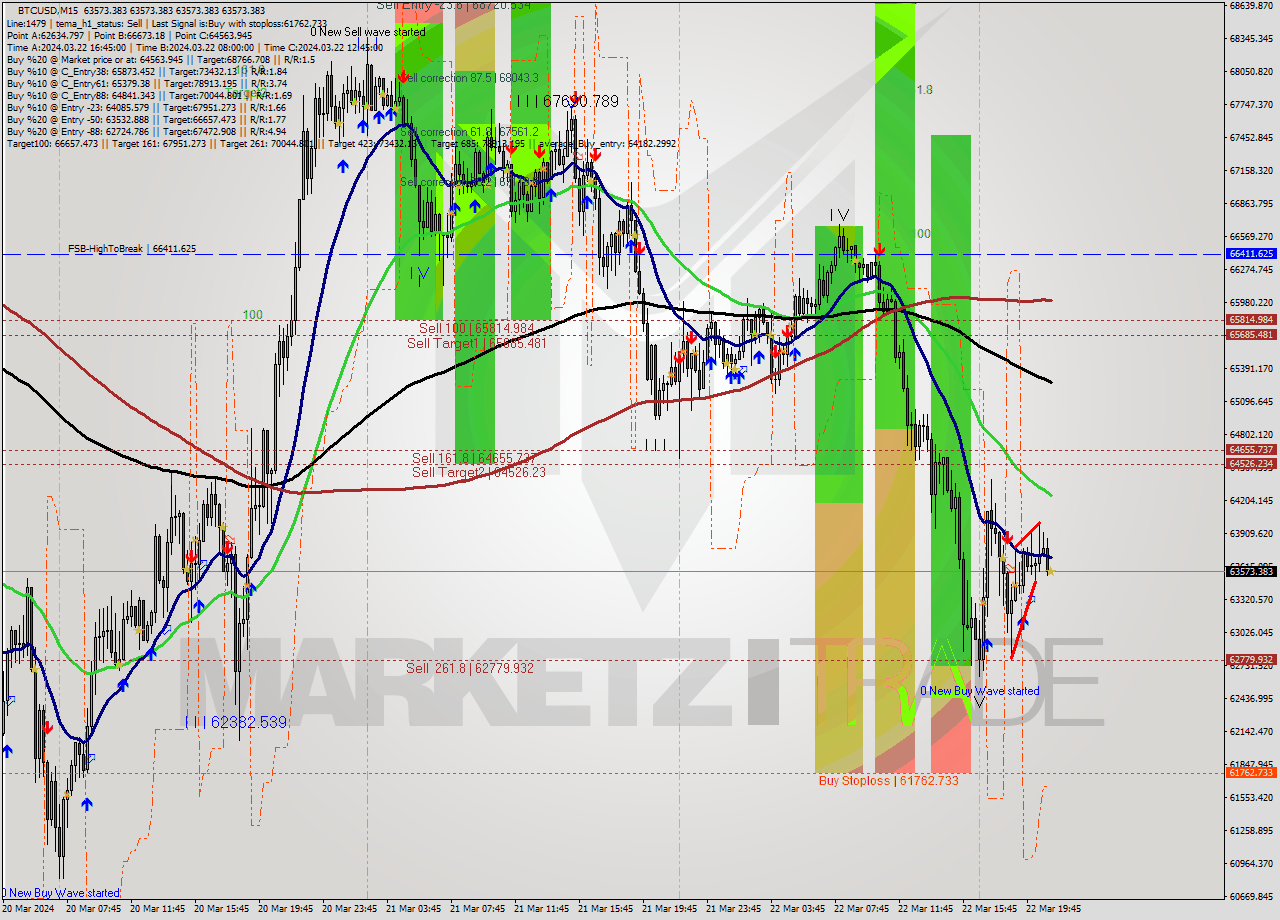The image size is (1280, 920).
Task: Click the blue 66411.625 price tag
Action: 1251,254
